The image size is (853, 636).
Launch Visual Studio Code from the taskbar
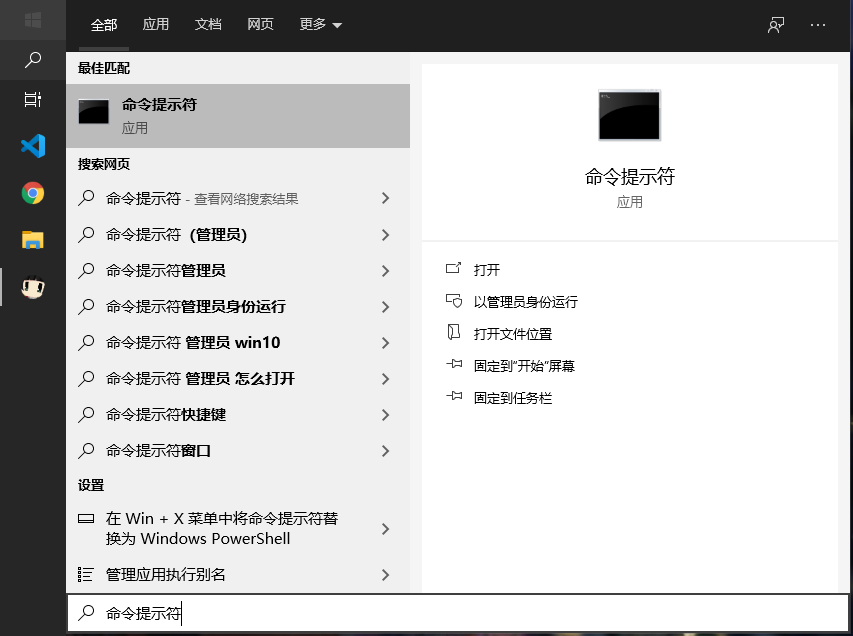point(31,146)
